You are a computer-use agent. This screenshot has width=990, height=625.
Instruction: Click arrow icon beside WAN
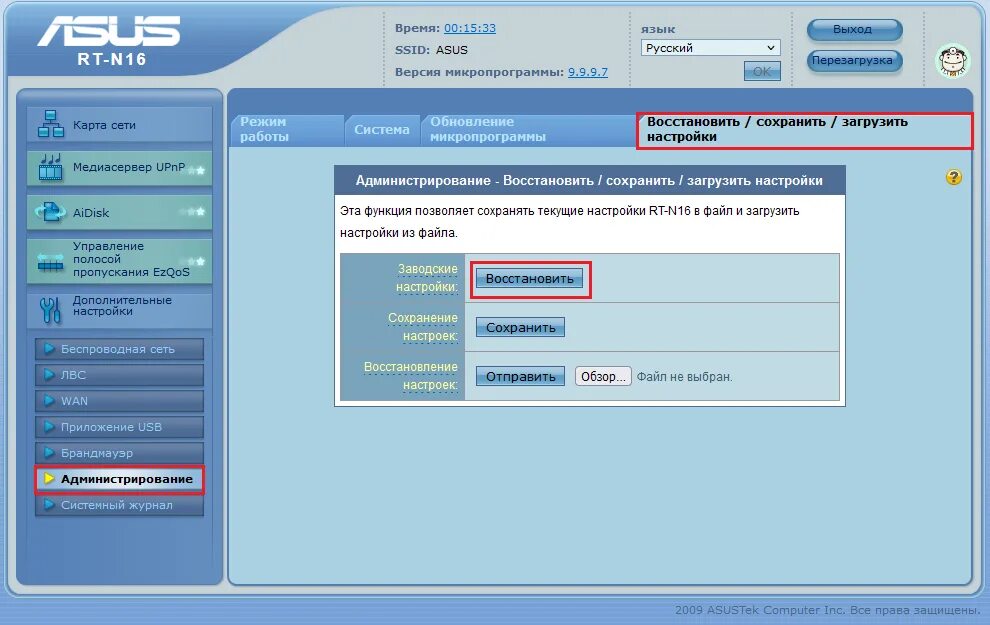coord(49,400)
